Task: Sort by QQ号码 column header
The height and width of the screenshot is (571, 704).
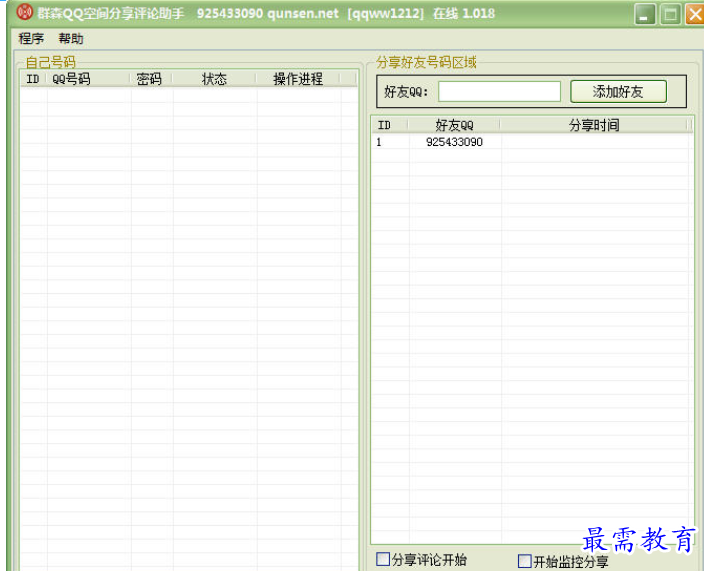Action: tap(88, 79)
